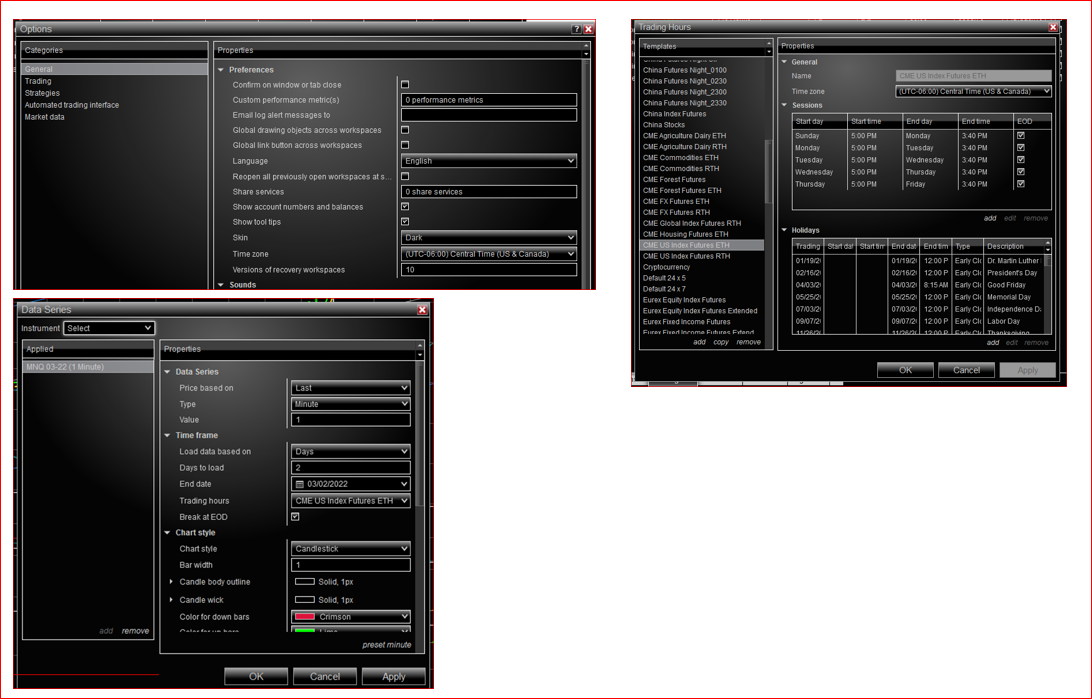Click the preset minute link in Data Series
Image resolution: width=1092 pixels, height=699 pixels.
coord(387,645)
